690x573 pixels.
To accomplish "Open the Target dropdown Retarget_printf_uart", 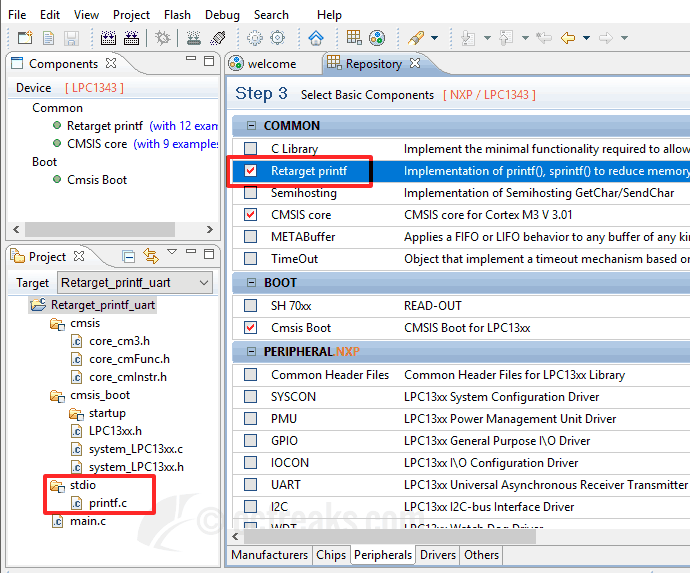I will (x=135, y=283).
